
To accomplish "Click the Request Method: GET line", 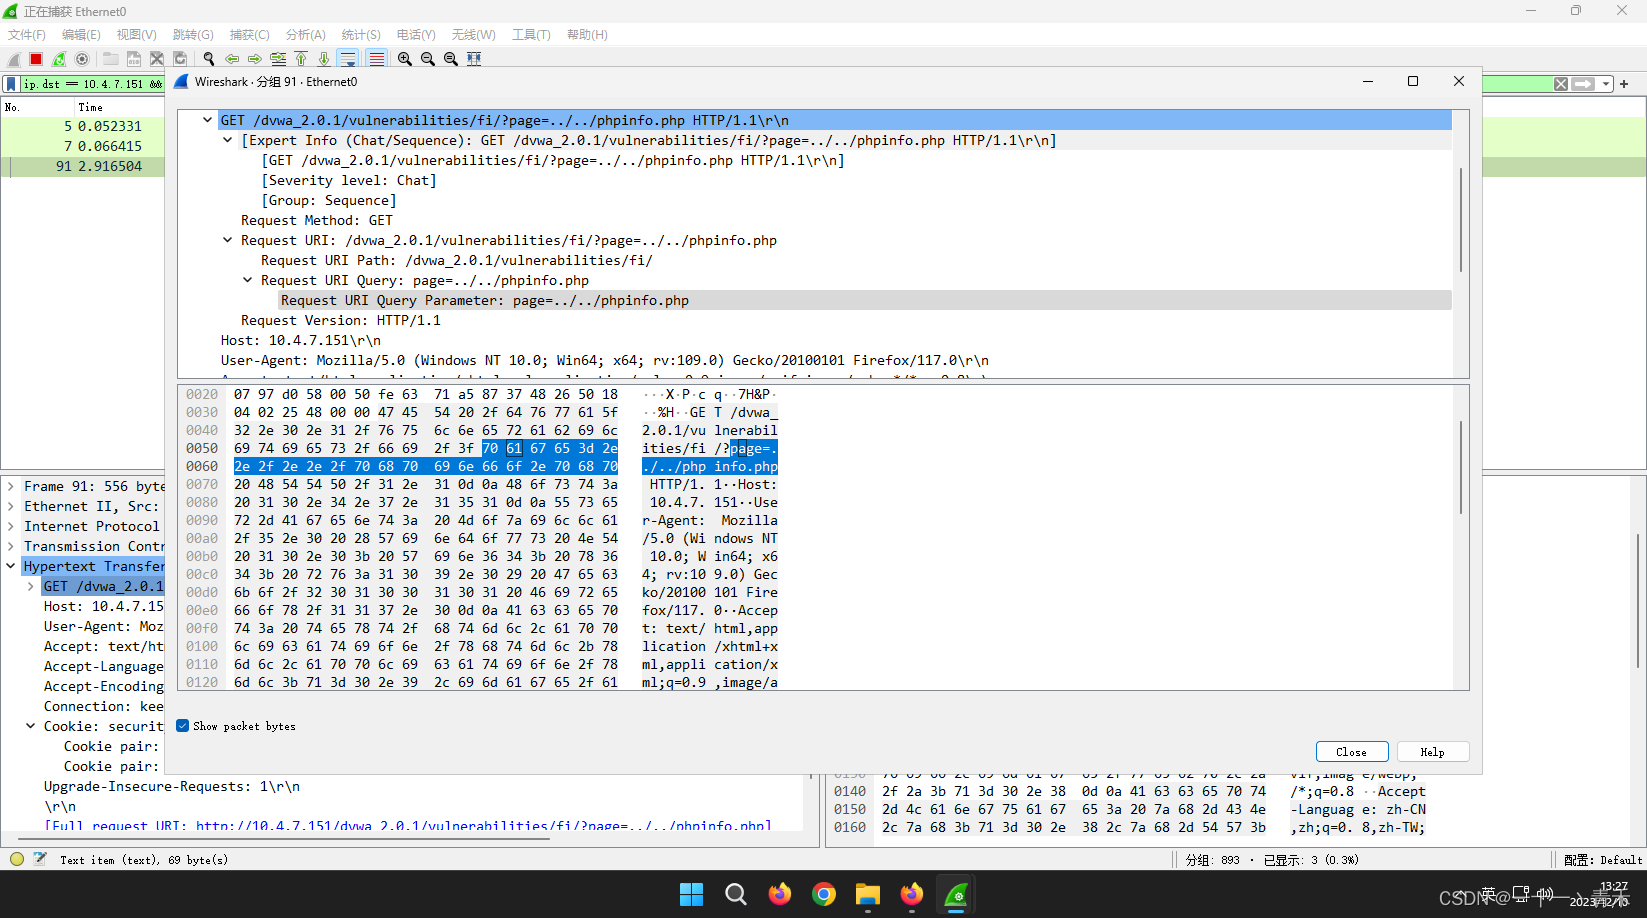I will [x=317, y=220].
